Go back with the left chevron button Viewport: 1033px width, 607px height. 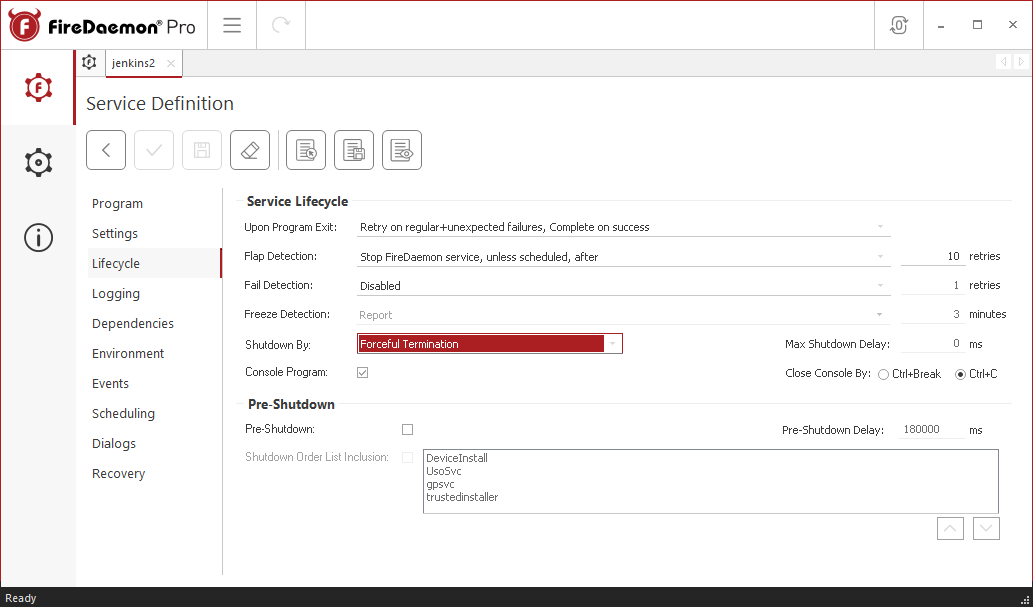[x=106, y=150]
